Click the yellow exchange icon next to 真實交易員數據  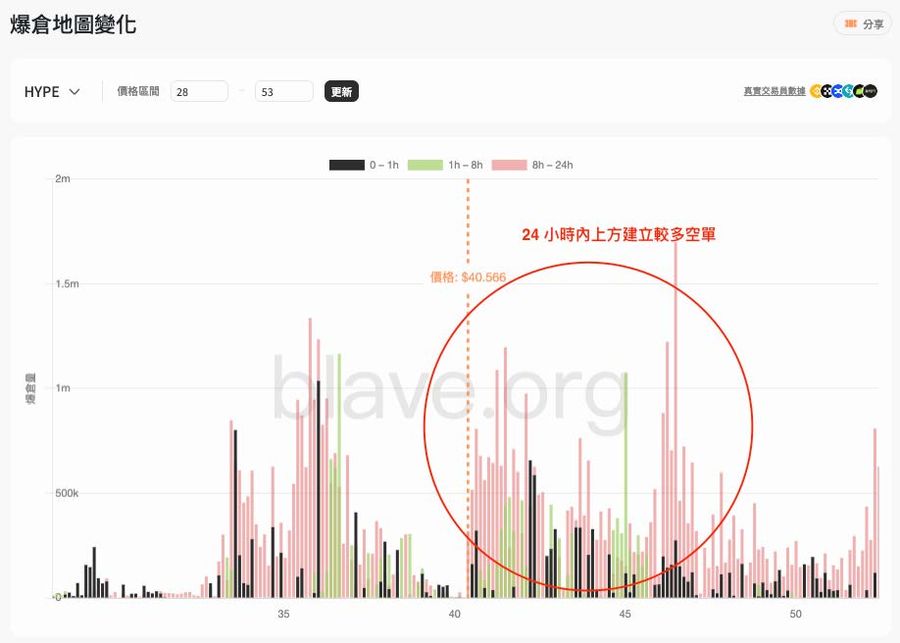(x=817, y=91)
